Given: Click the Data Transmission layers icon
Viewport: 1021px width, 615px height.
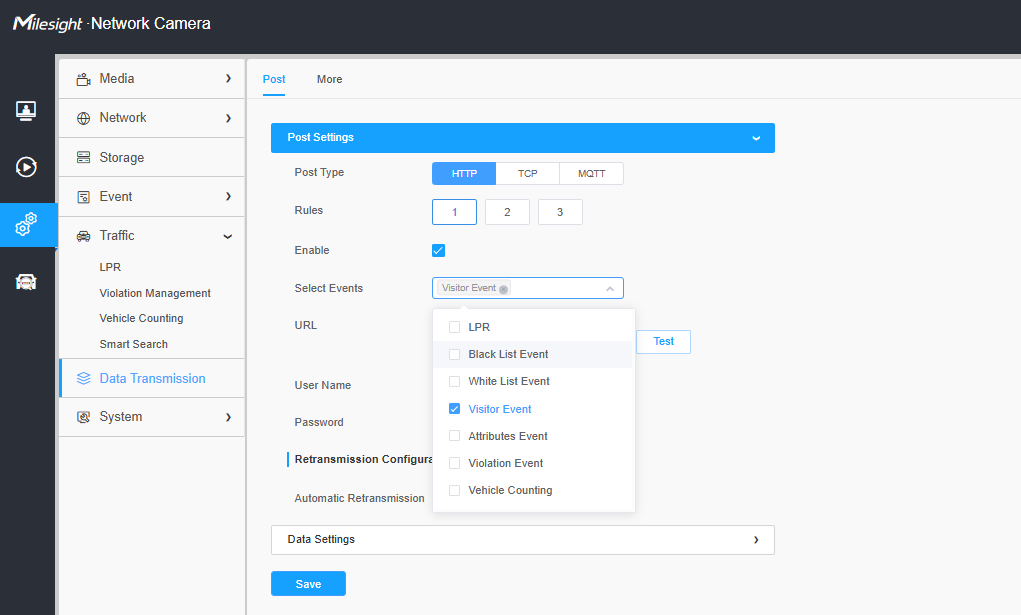Looking at the screenshot, I should coord(83,379).
